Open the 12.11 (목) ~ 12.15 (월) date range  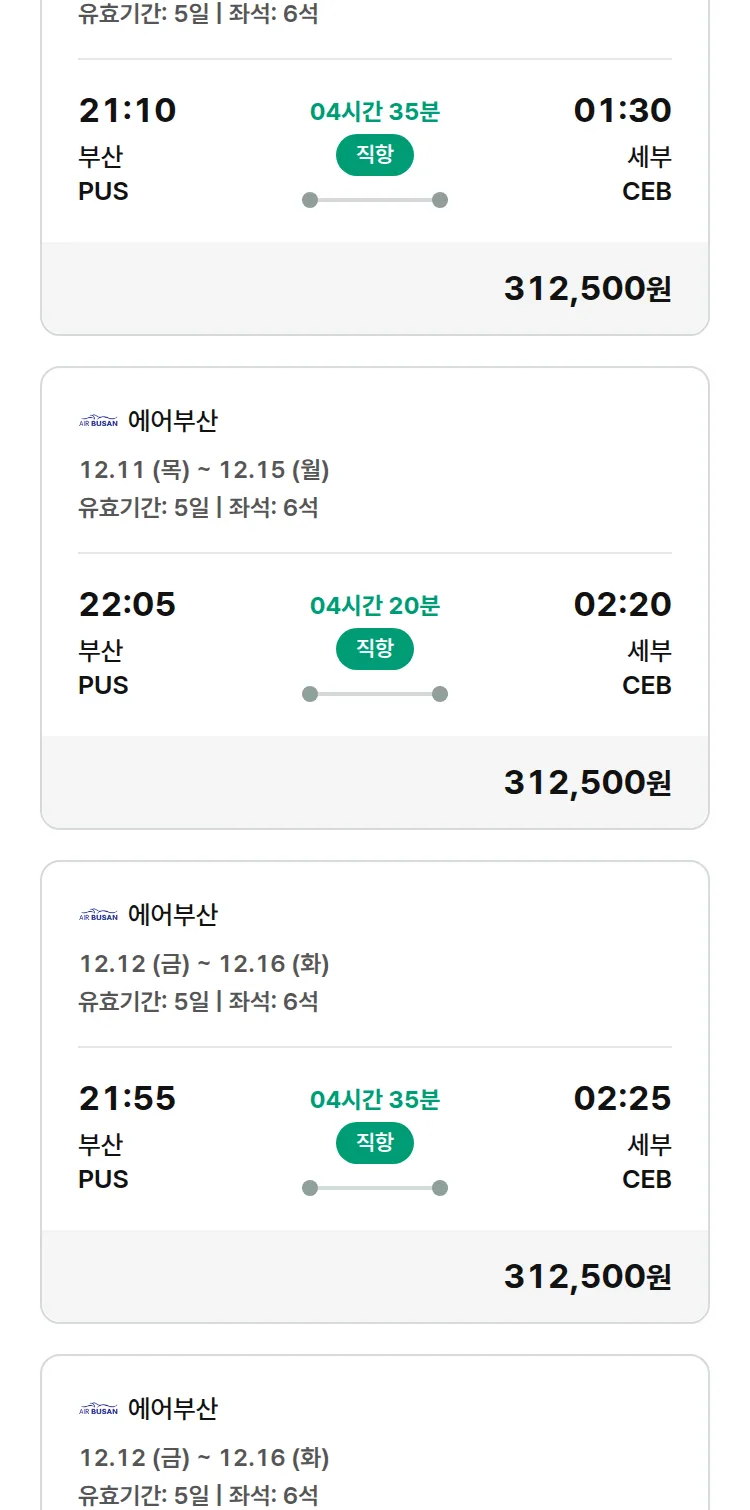coord(204,470)
